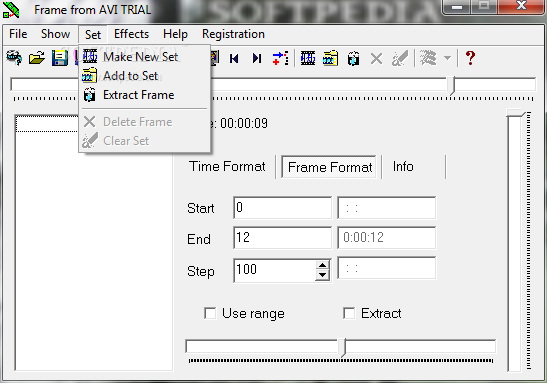Screen dimensions: 547x383
Task: Open the Effects menu
Action: pos(132,34)
